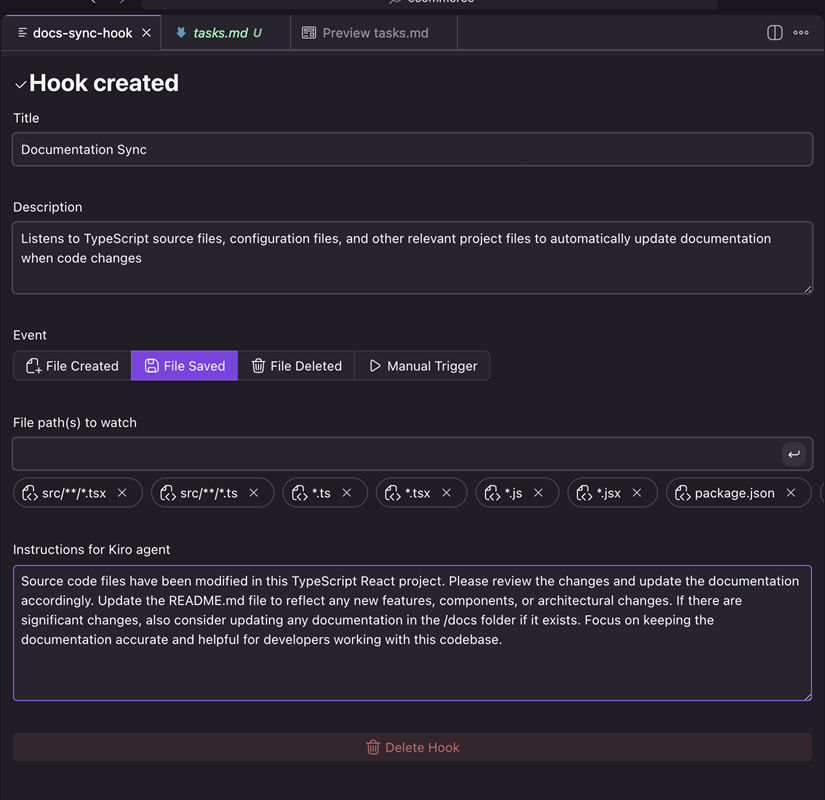Click the split editor icon
Screen dimensions: 825x800
pos(774,33)
